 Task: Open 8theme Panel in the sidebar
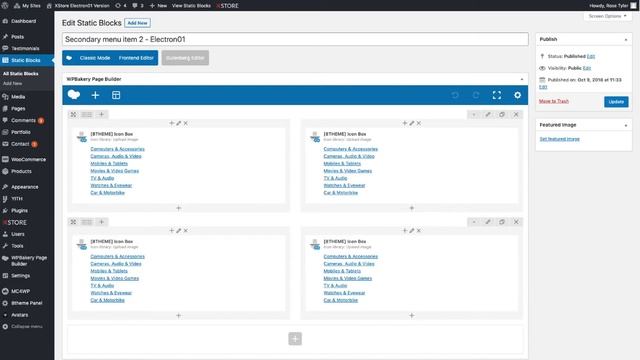(27, 303)
